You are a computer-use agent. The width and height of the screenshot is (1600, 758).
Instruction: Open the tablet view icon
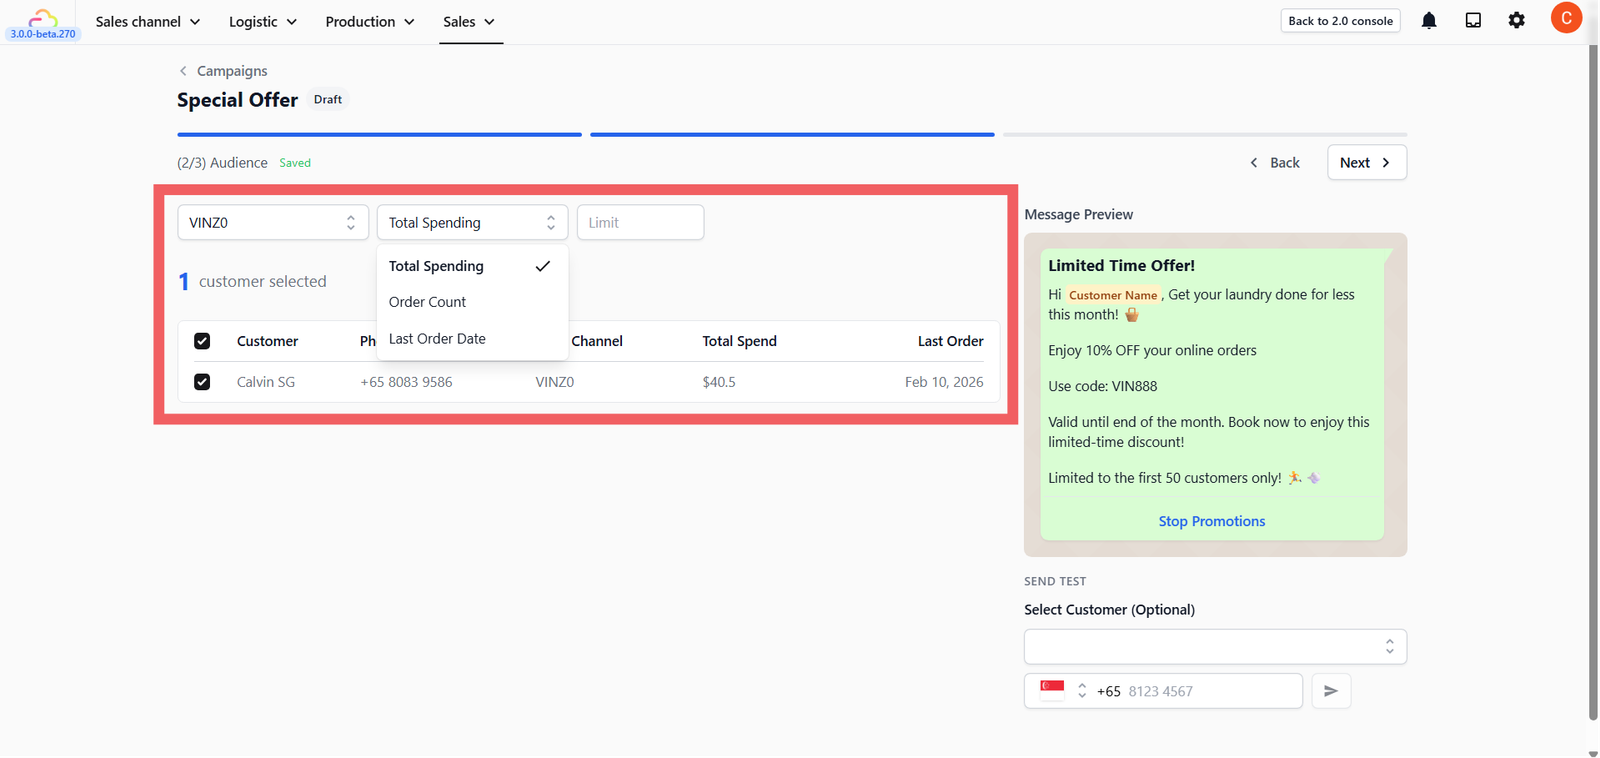1473,21
